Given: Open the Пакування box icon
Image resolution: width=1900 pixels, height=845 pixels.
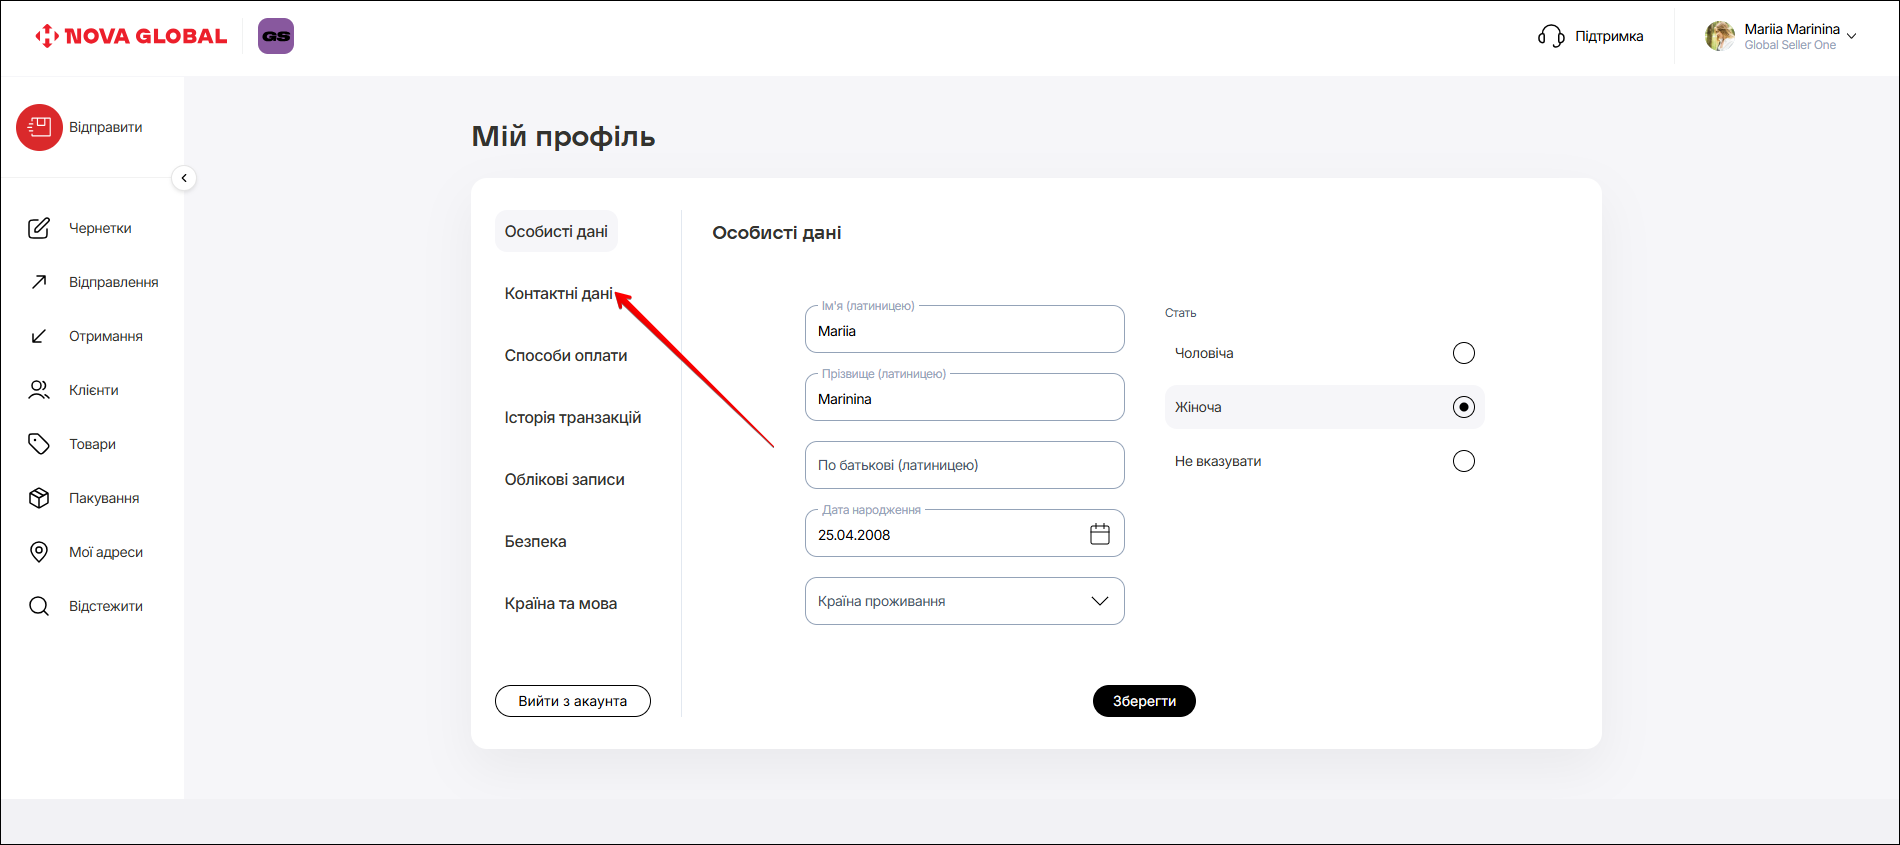Looking at the screenshot, I should pyautogui.click(x=39, y=498).
